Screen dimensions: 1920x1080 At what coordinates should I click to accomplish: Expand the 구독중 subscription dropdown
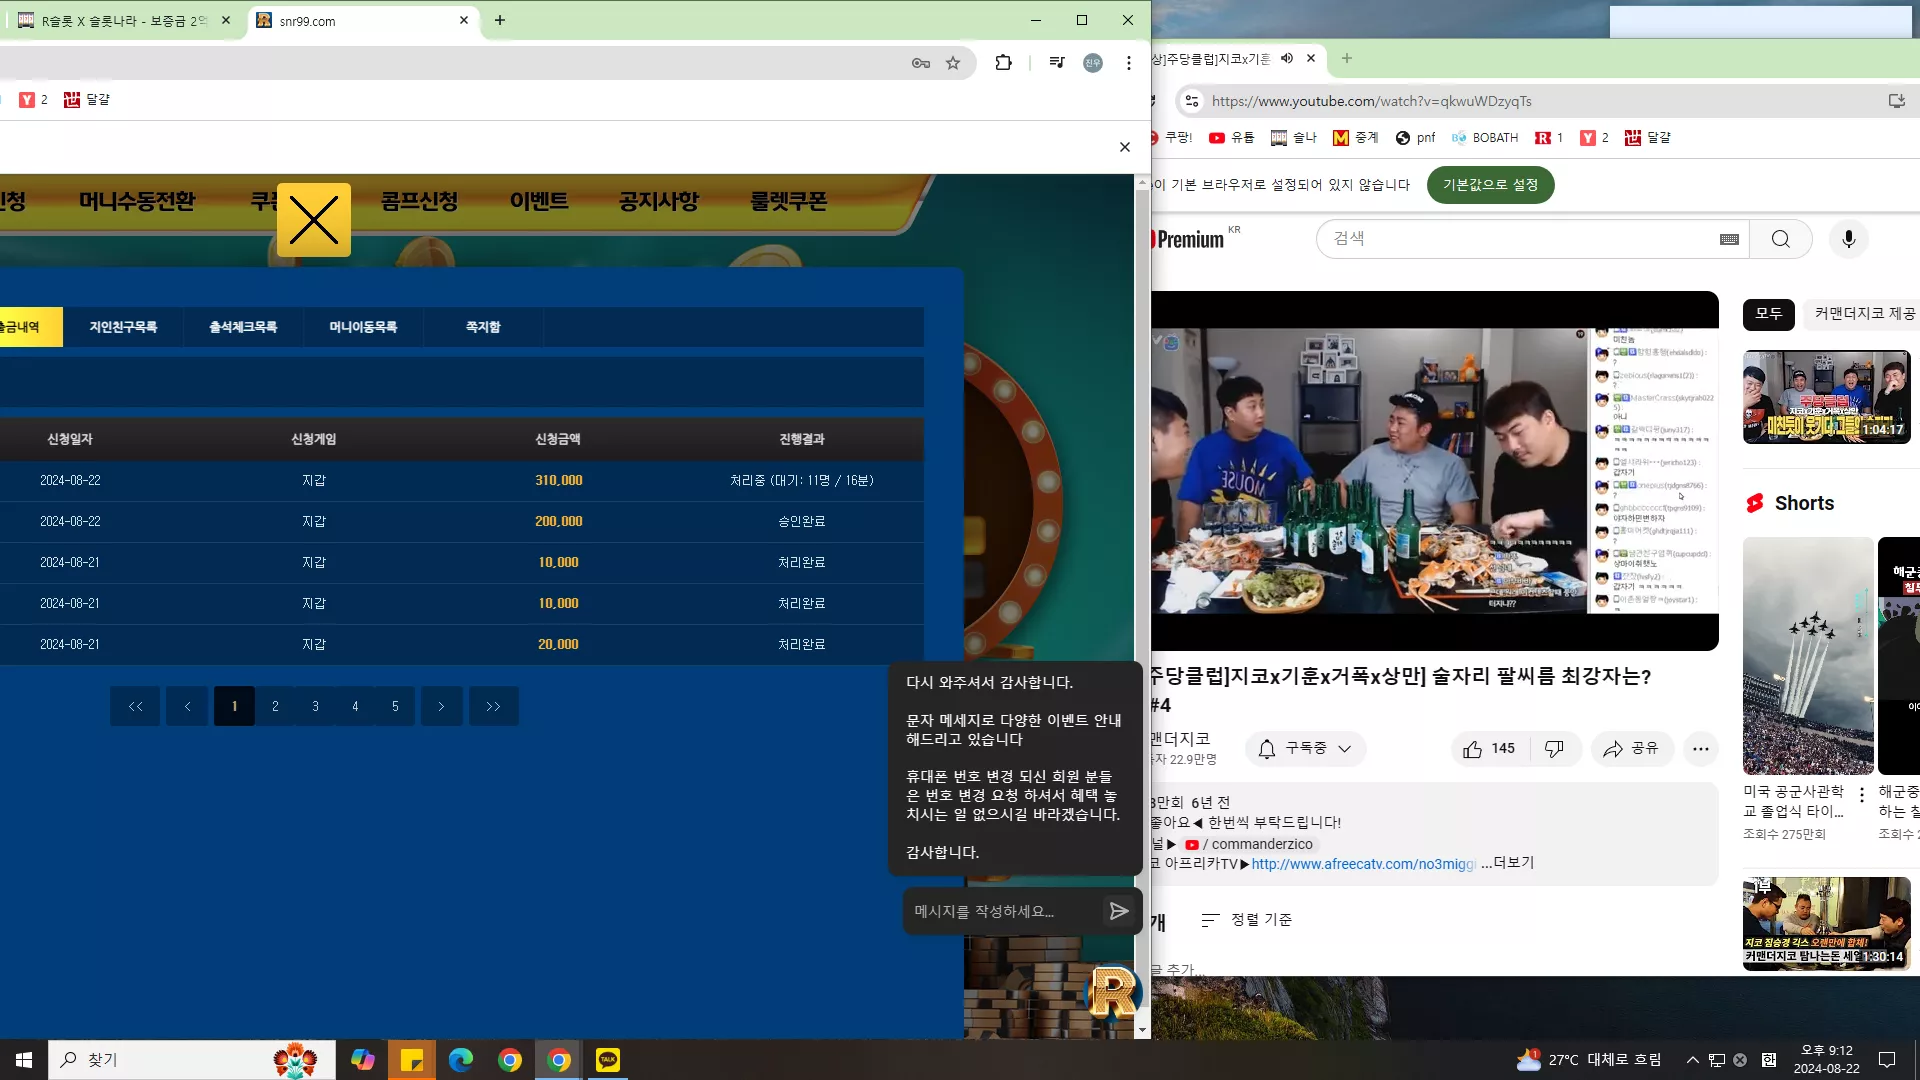(x=1306, y=749)
